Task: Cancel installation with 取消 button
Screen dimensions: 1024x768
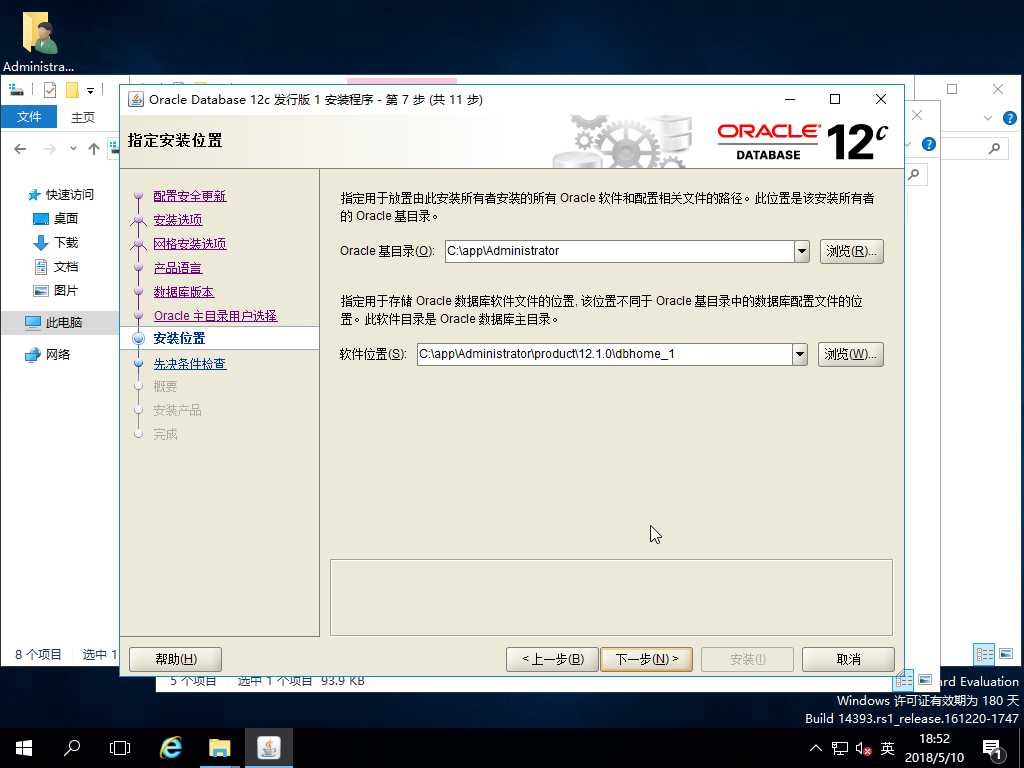Action: pos(848,660)
